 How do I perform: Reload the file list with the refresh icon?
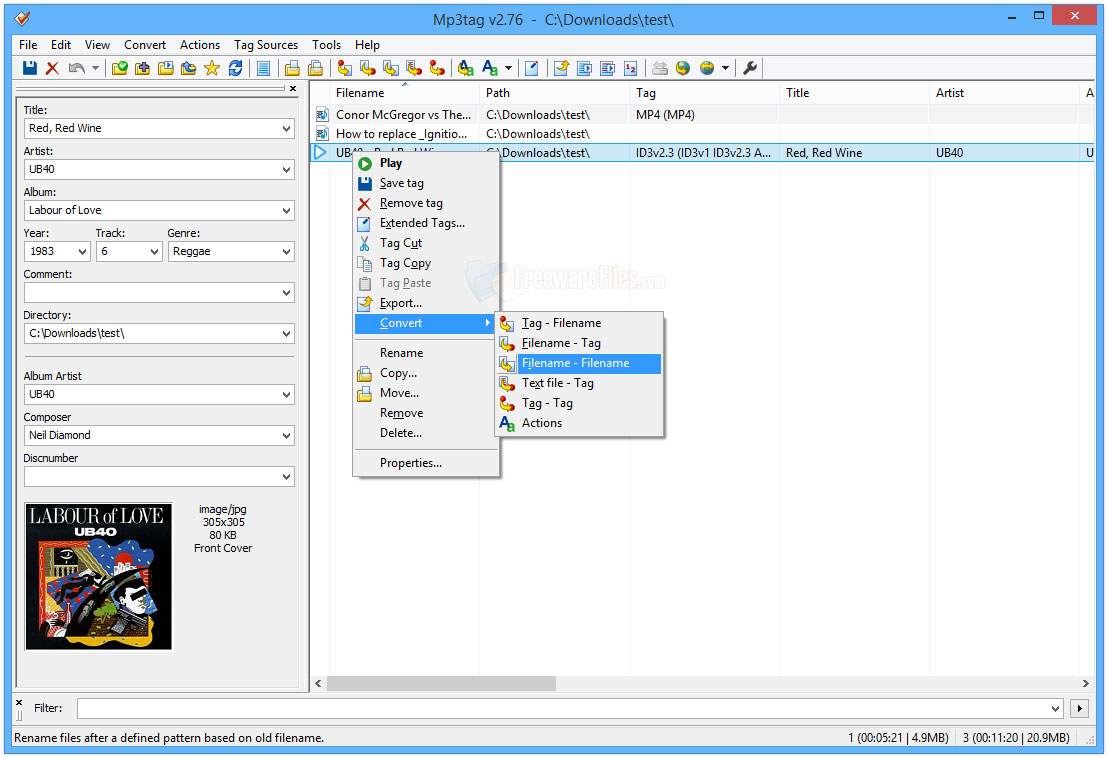point(236,67)
